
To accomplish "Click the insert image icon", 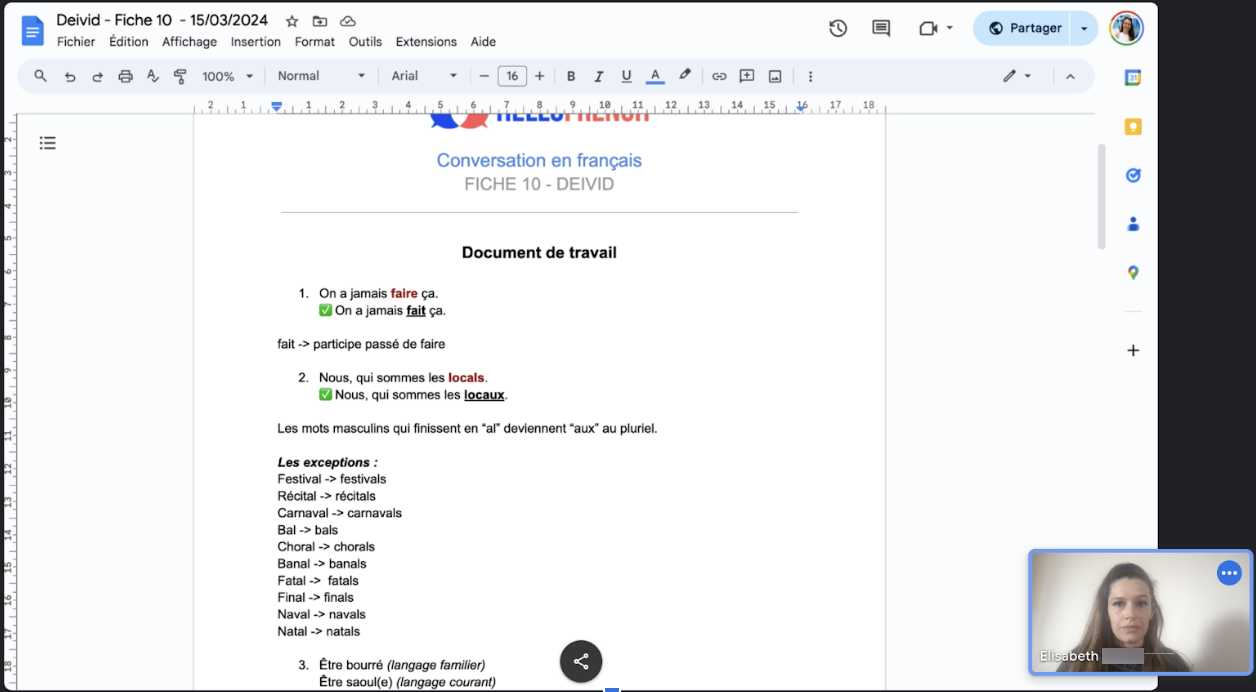I will 775,76.
